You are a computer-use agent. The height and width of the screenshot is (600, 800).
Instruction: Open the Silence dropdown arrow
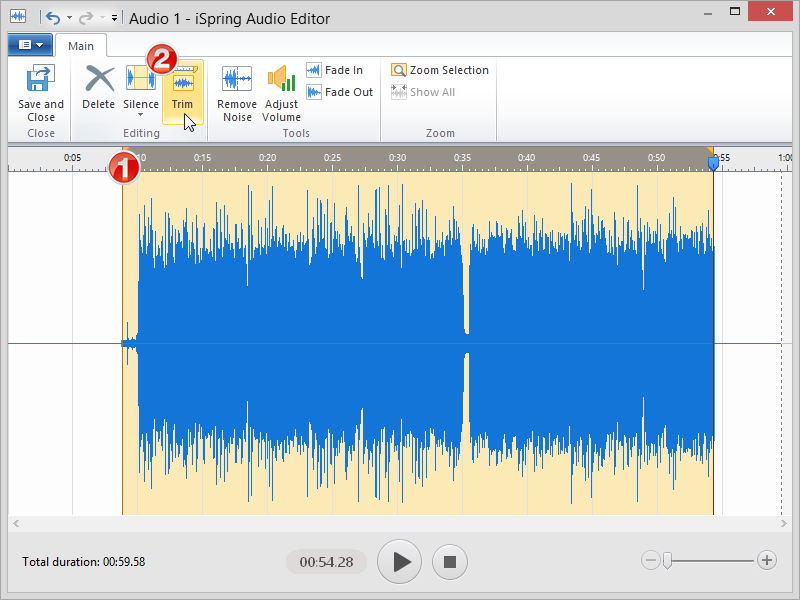tap(141, 115)
